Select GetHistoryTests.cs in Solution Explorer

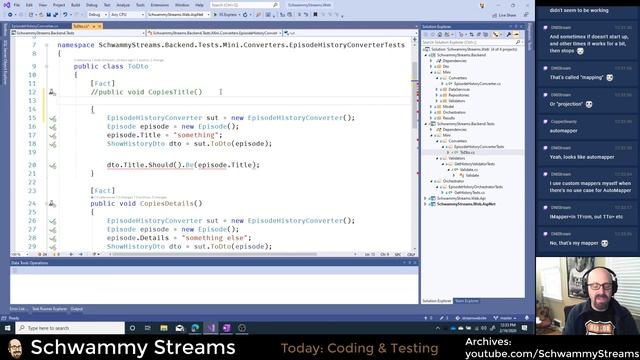469,192
